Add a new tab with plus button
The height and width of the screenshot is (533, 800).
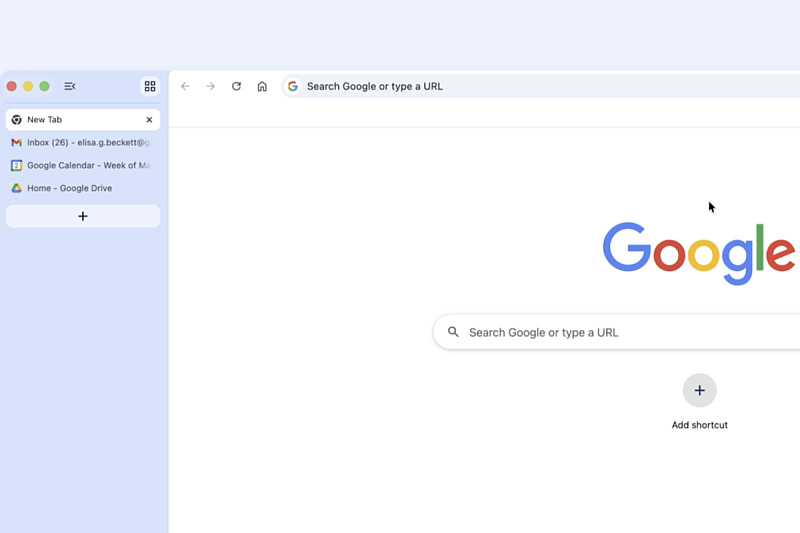pyautogui.click(x=83, y=216)
